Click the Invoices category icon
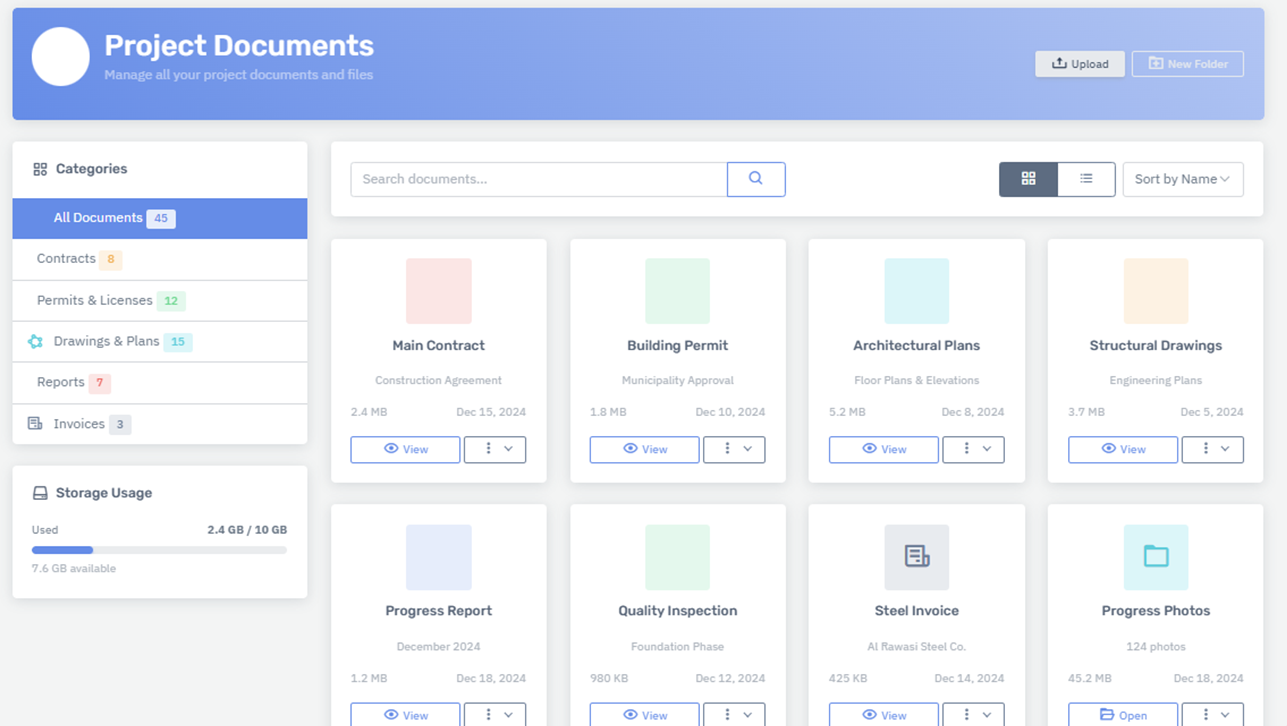The image size is (1287, 726). click(x=35, y=424)
